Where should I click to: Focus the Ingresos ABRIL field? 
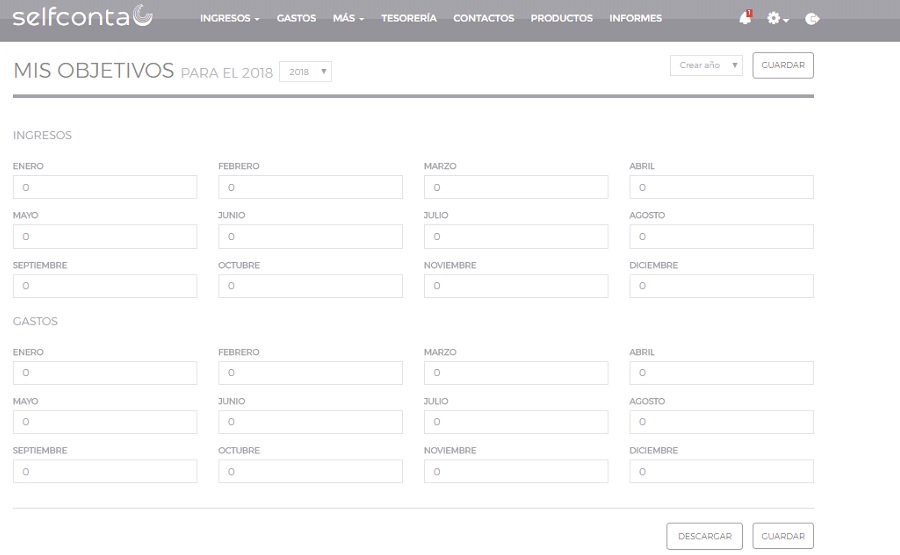coord(721,187)
